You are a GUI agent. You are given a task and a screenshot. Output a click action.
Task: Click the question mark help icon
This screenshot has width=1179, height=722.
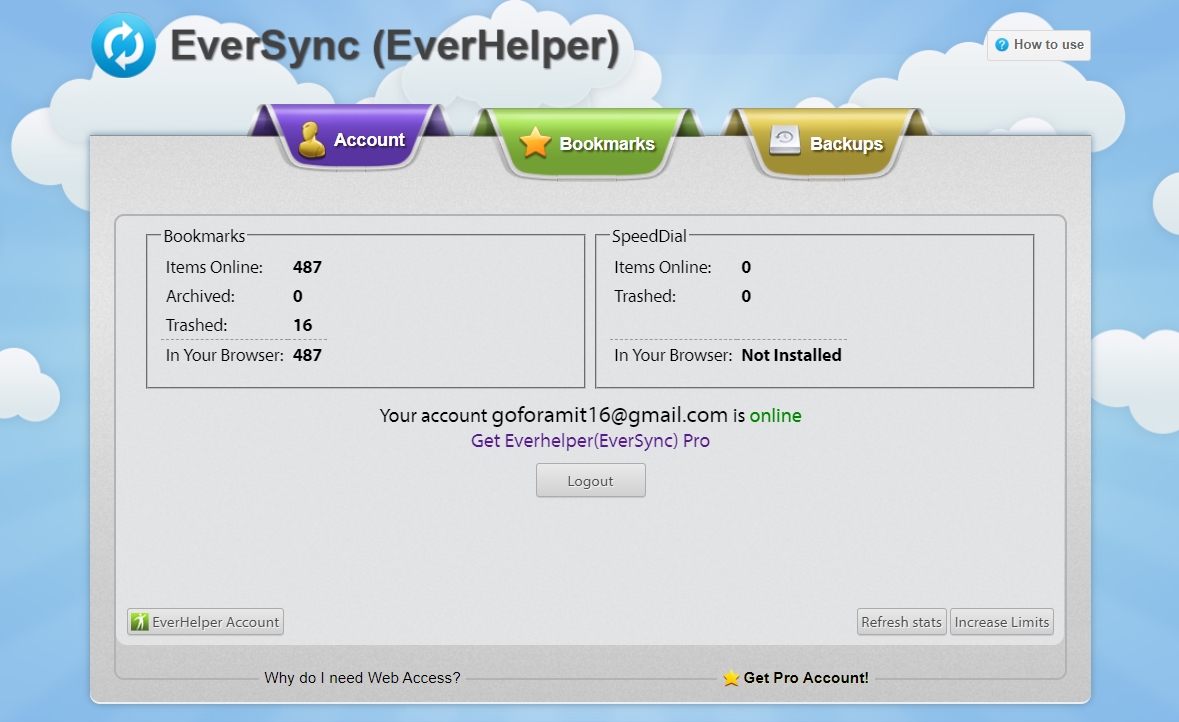(1002, 45)
